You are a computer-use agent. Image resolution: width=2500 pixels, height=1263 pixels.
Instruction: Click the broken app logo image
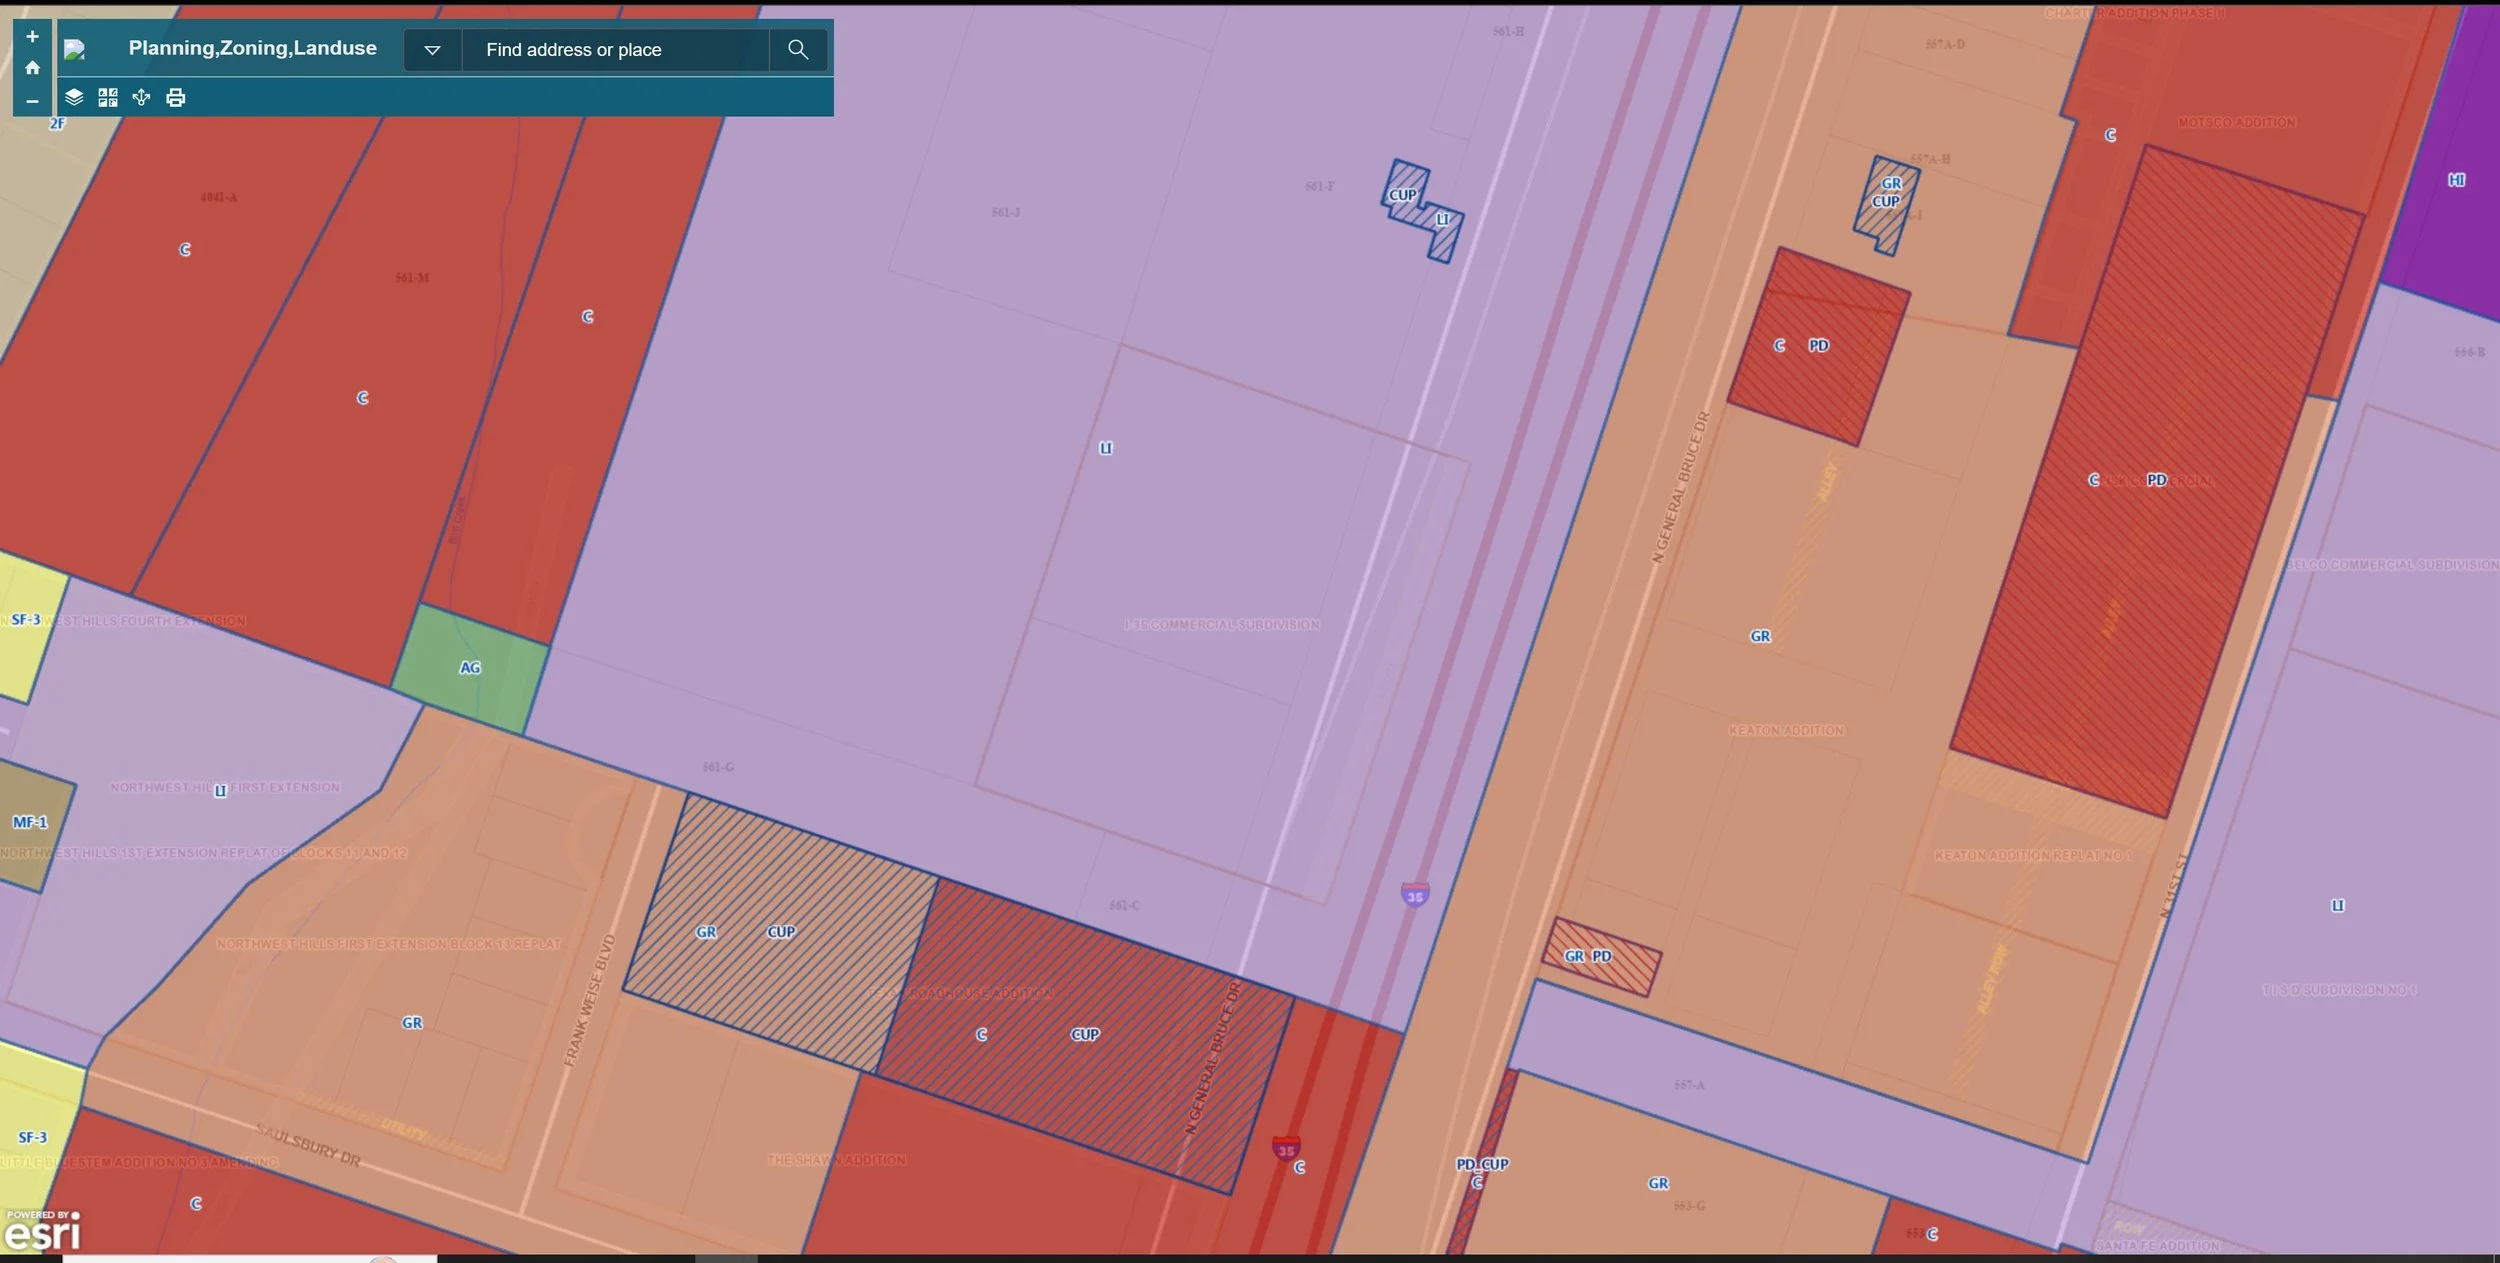tap(74, 49)
